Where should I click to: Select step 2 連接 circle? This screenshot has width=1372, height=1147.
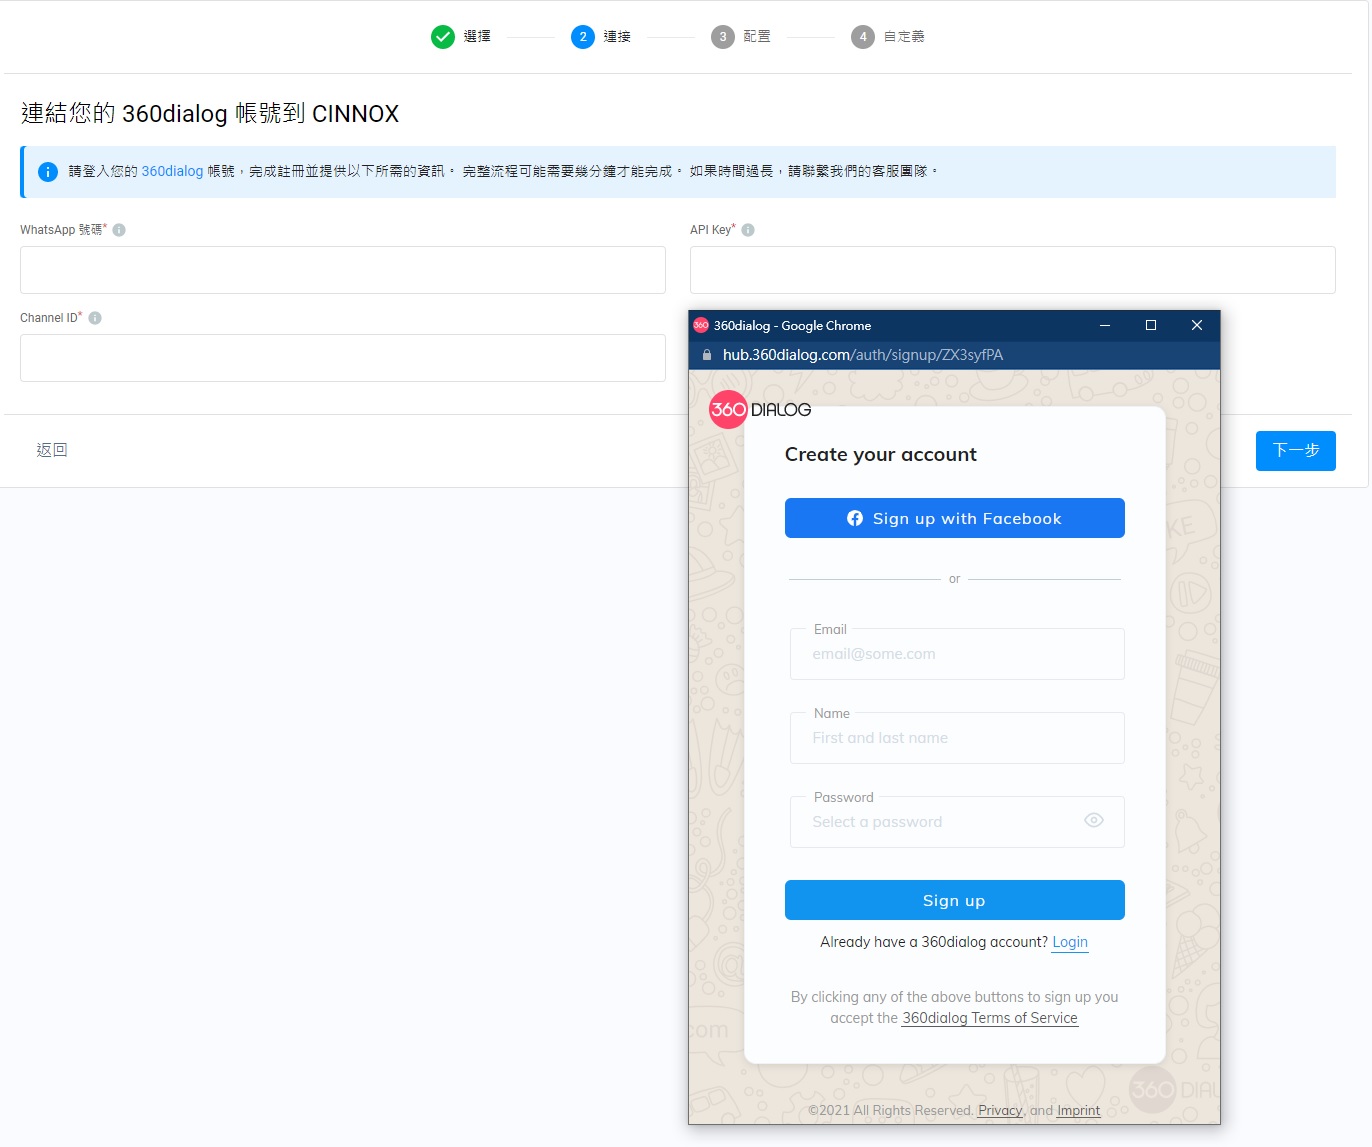coord(583,37)
